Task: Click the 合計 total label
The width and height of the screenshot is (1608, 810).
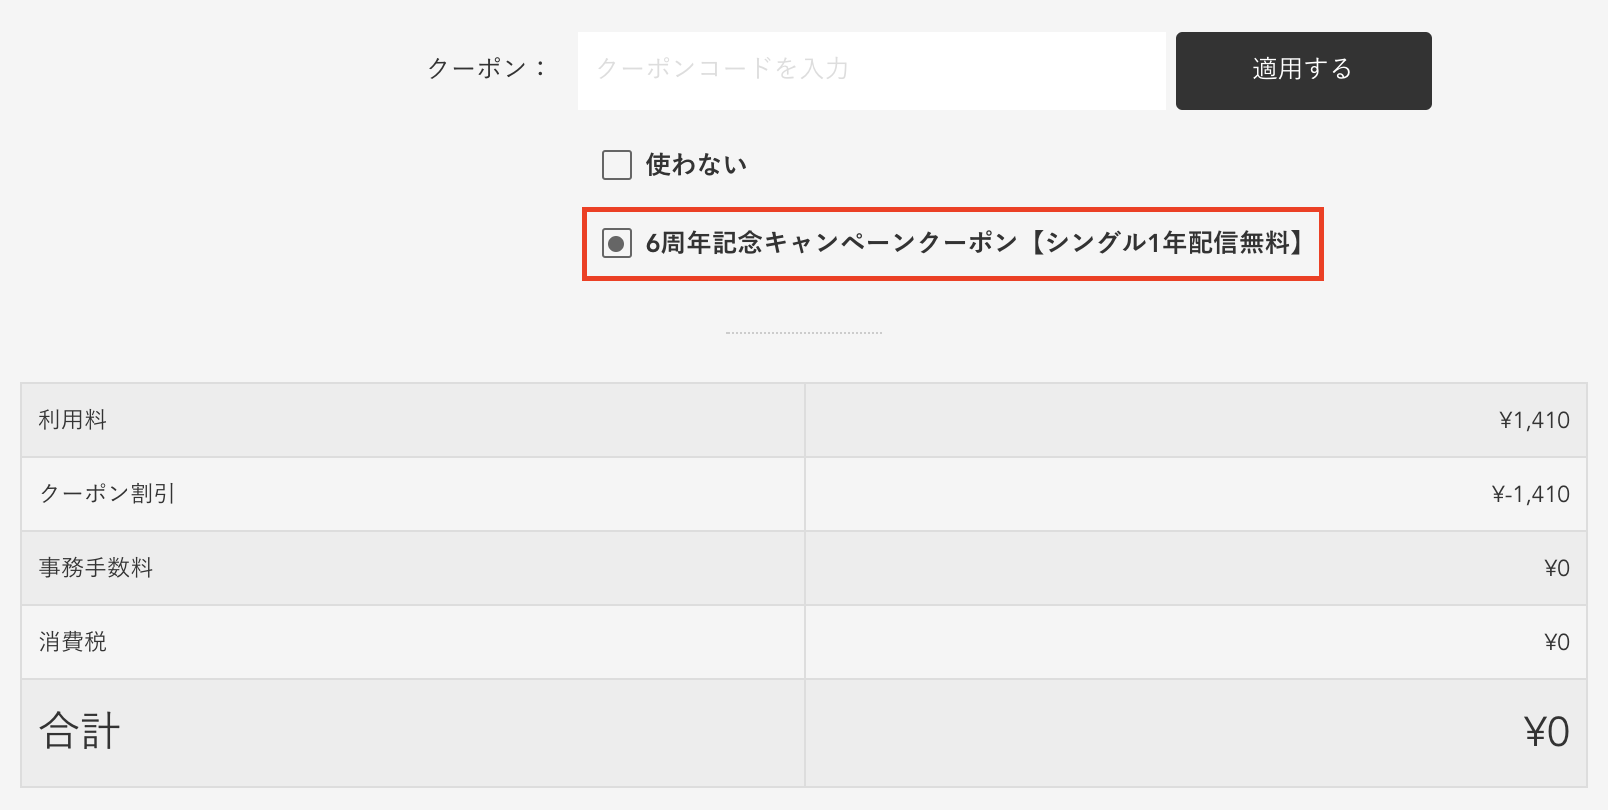Action: coord(80,732)
